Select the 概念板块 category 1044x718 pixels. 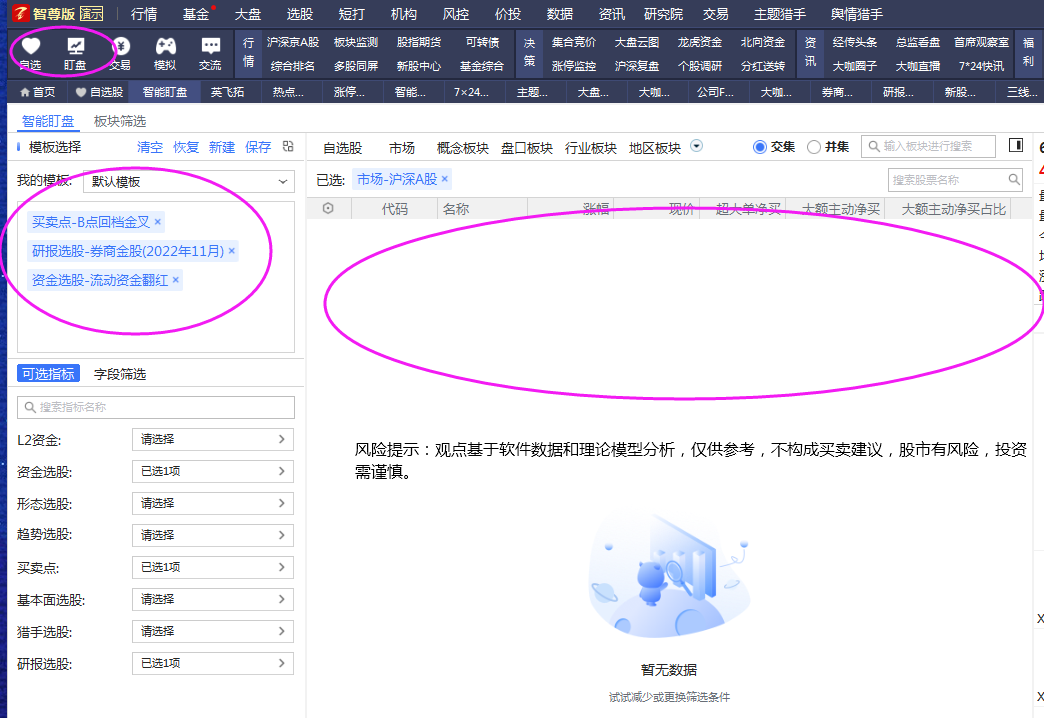pos(463,148)
